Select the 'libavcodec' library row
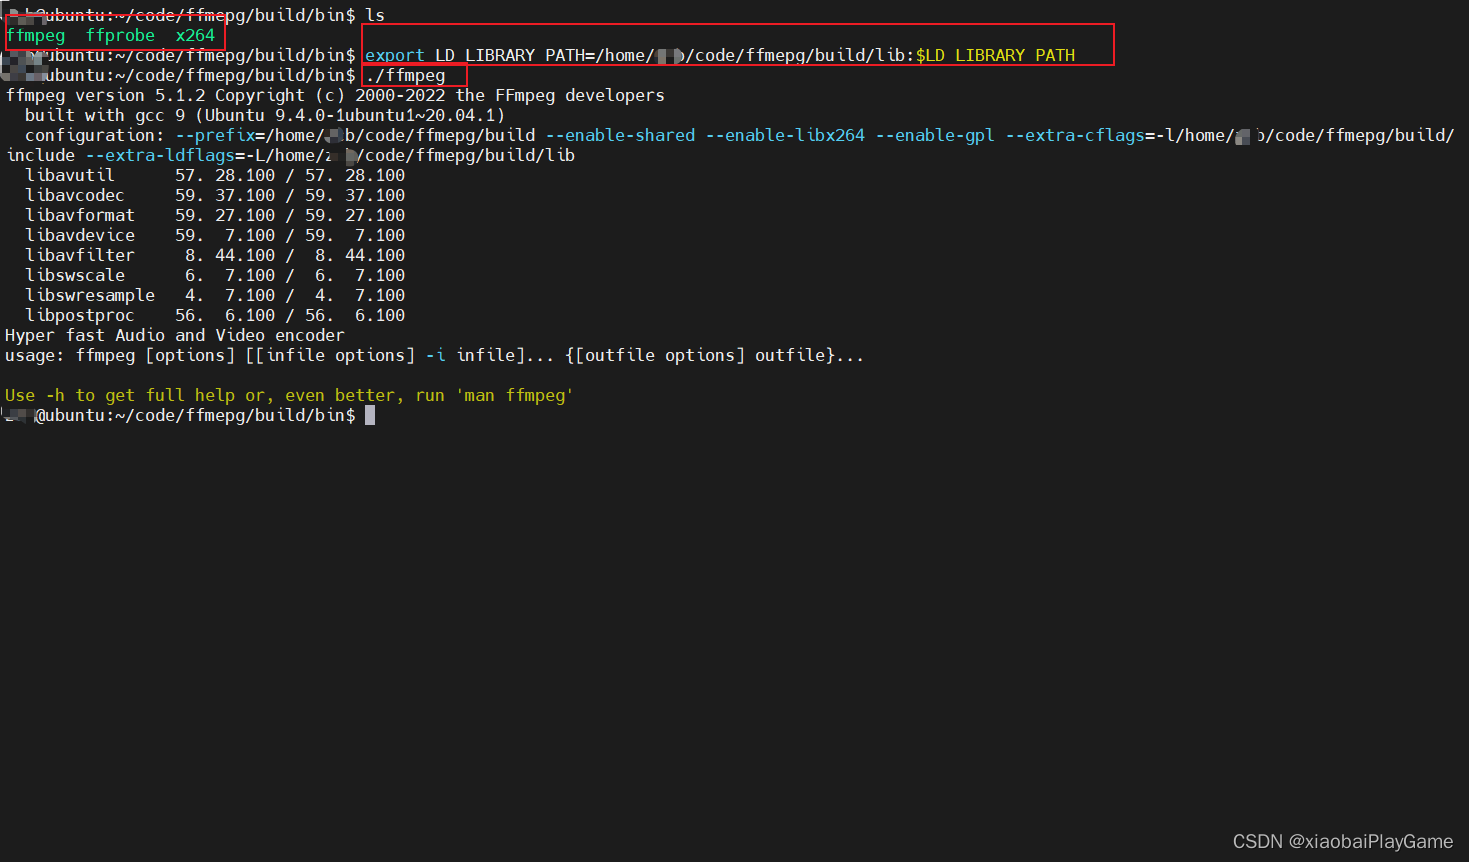Screen dimensions: 1469x862 215,196
